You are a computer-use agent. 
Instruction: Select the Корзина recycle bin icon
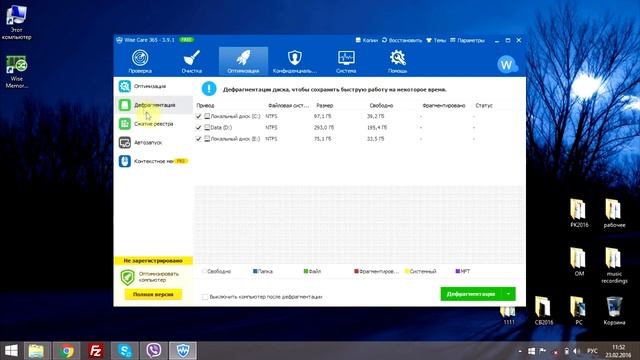614,311
